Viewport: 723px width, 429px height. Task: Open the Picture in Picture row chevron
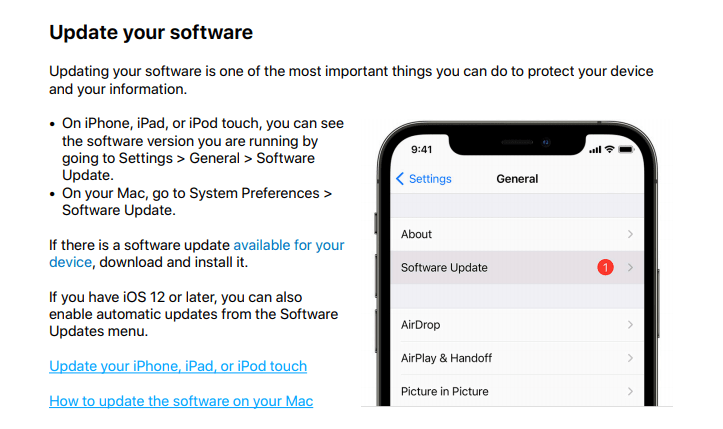click(x=630, y=391)
